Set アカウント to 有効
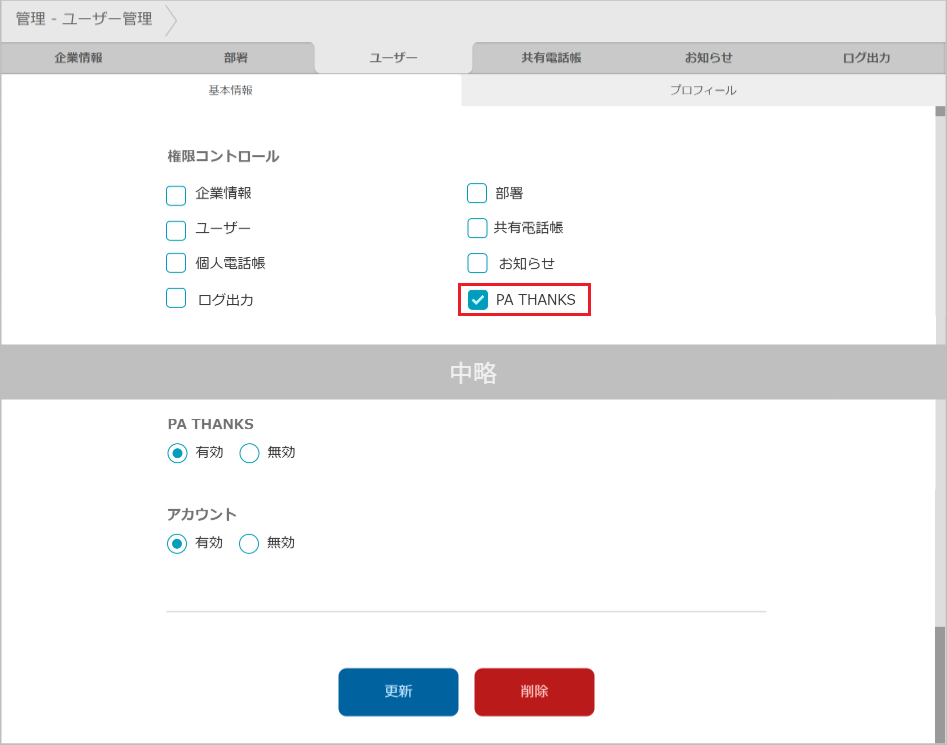The height and width of the screenshot is (745, 947). click(177, 543)
